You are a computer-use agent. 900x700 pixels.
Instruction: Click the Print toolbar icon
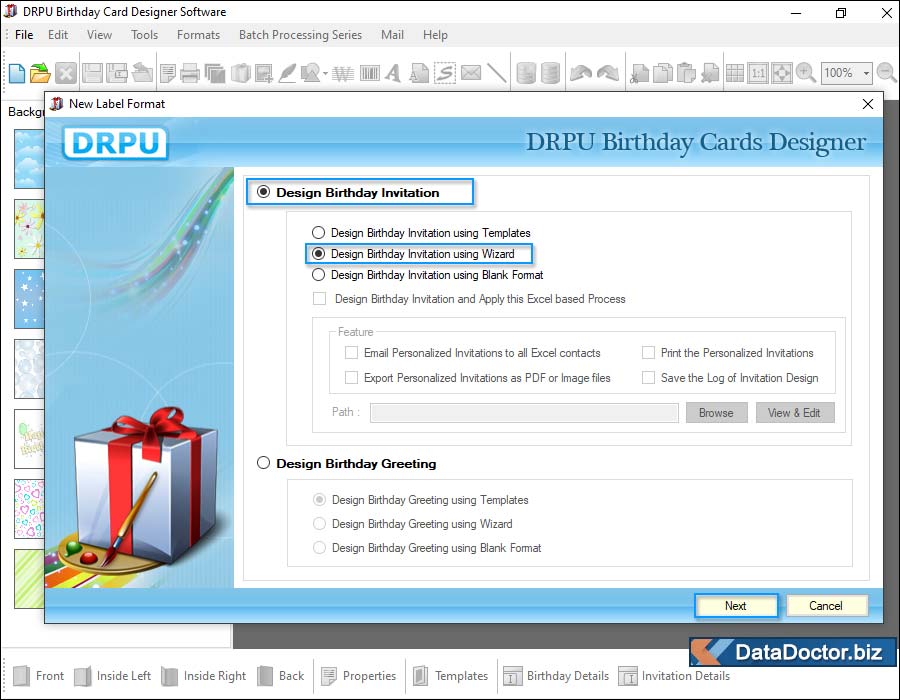pyautogui.click(x=189, y=73)
